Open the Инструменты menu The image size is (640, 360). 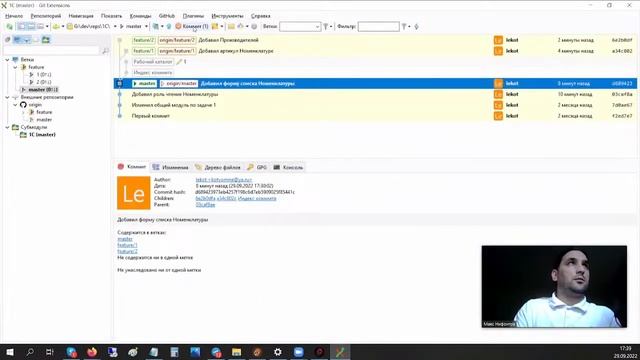tap(227, 16)
